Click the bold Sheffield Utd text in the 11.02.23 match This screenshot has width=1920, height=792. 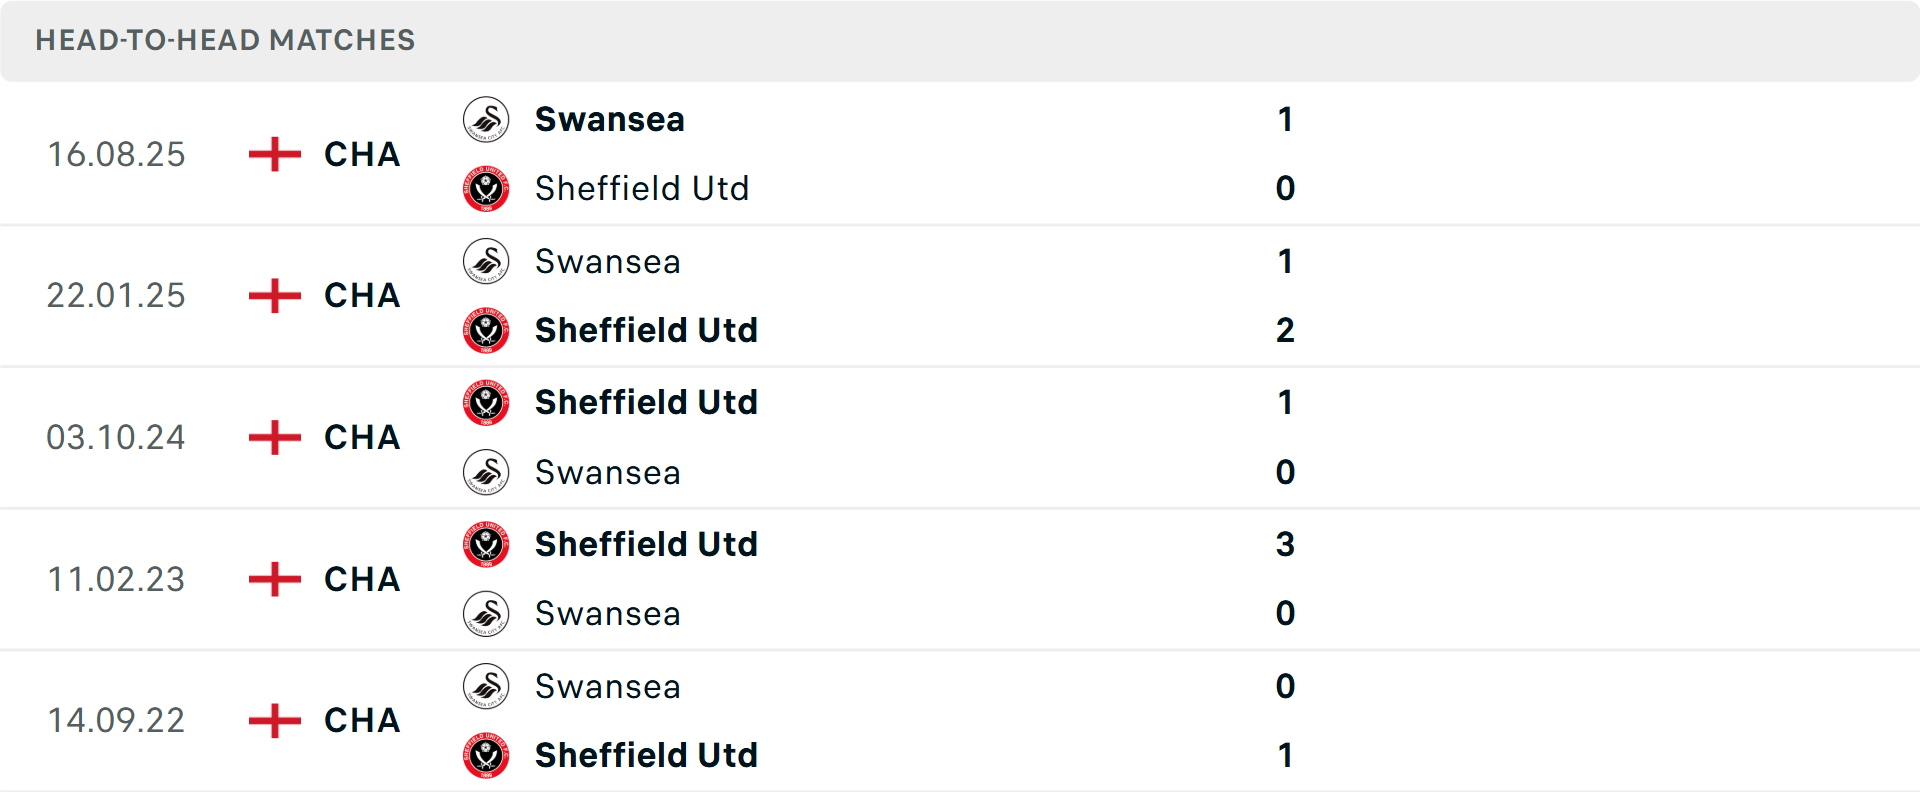[x=646, y=545]
